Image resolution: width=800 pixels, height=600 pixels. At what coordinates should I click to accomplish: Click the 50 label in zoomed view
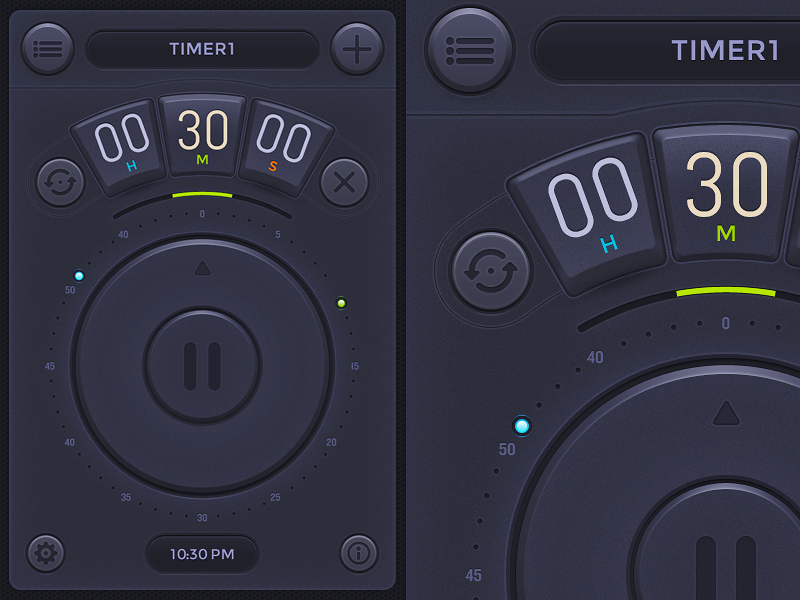point(507,449)
